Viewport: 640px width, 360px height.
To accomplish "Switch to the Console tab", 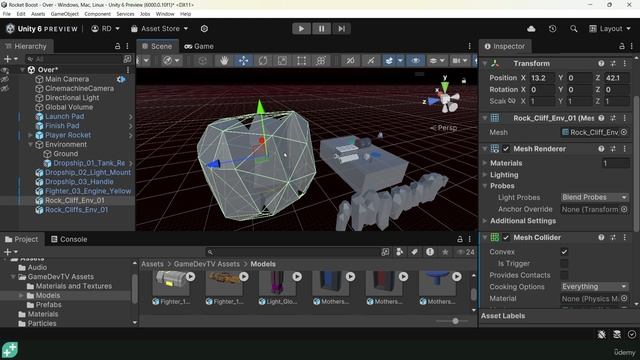I will (x=69, y=240).
